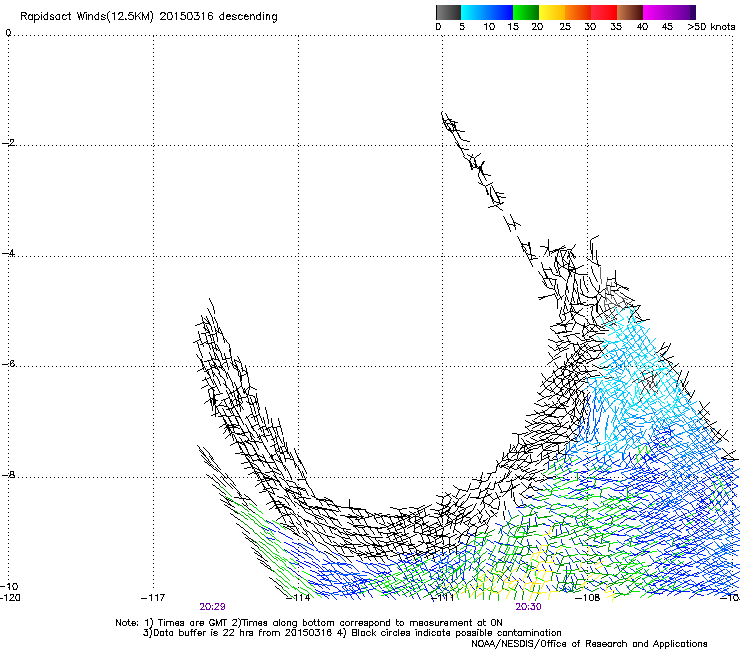740x650 pixels.
Task: Click the orange 25-30 knots color swatch
Action: [x=578, y=12]
